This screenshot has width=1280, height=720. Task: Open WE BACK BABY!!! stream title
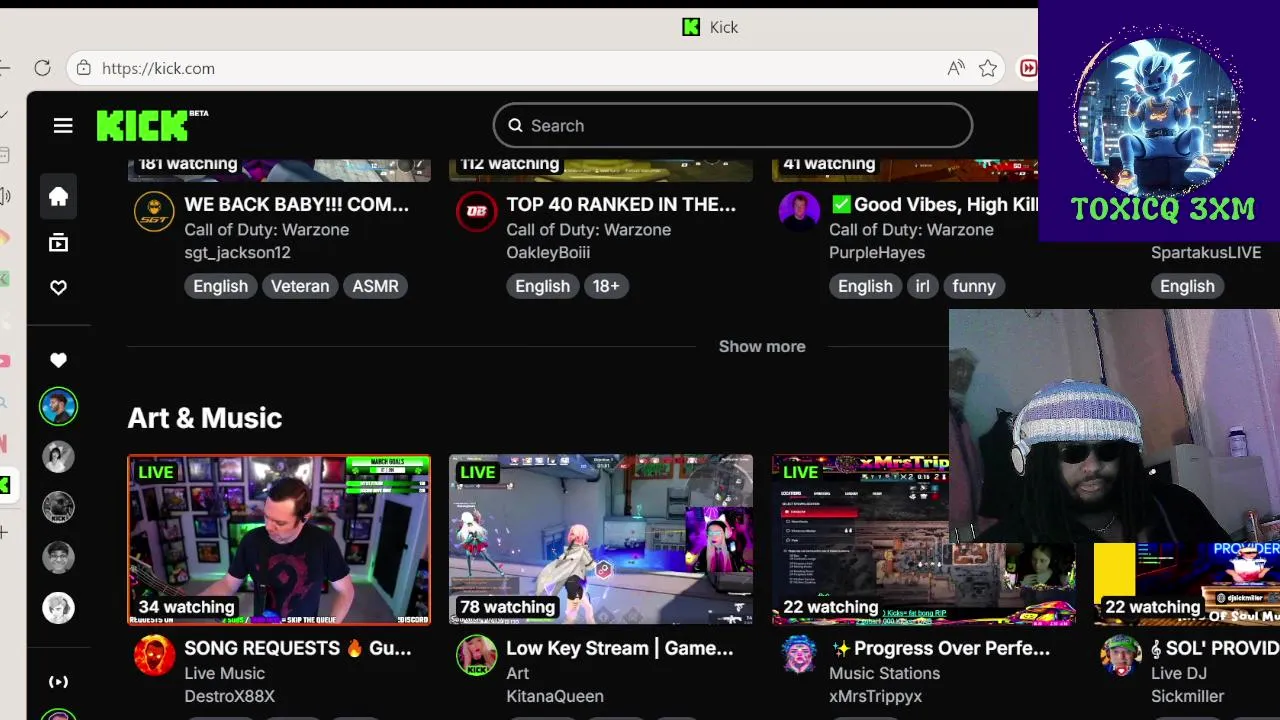(x=297, y=204)
